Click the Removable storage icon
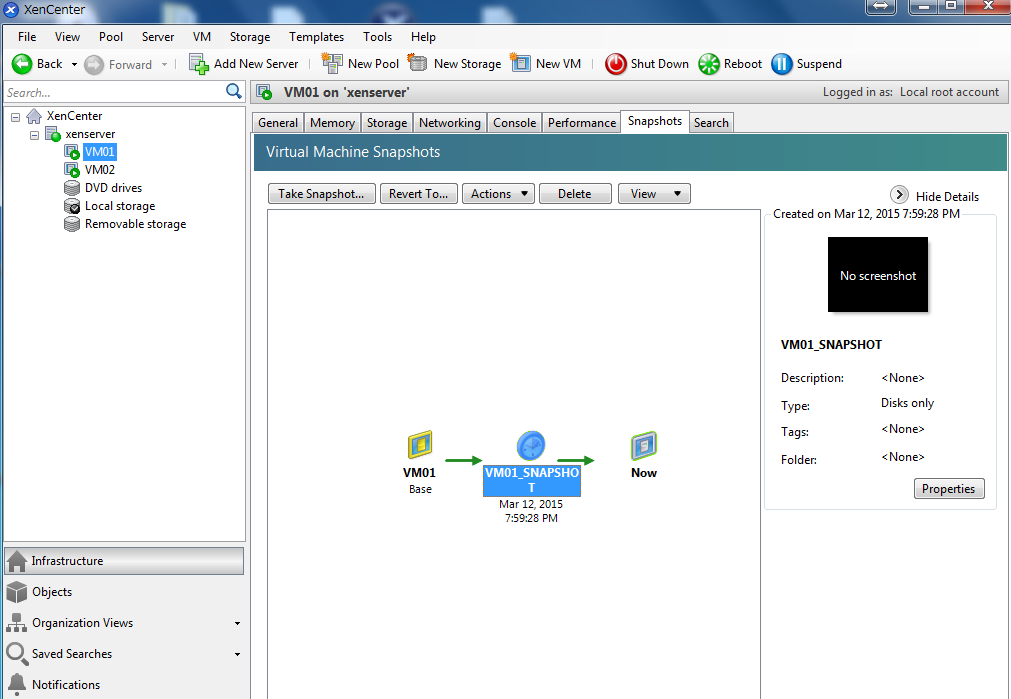 coord(72,224)
